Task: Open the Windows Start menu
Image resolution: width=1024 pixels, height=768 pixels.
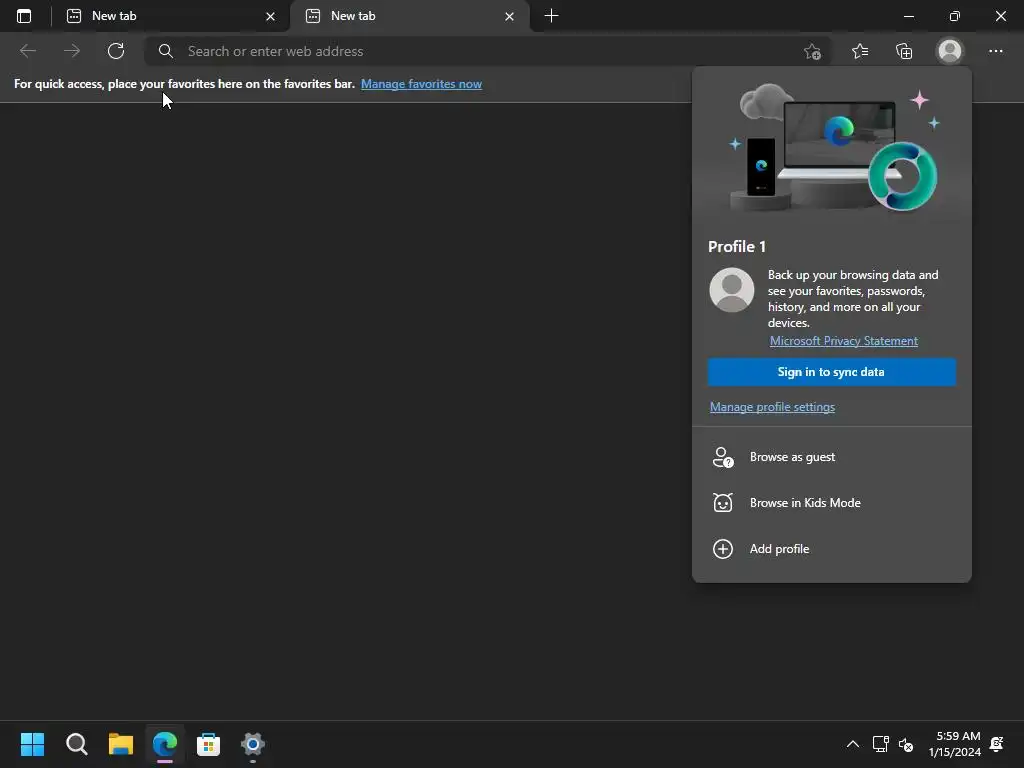Action: pos(33,744)
